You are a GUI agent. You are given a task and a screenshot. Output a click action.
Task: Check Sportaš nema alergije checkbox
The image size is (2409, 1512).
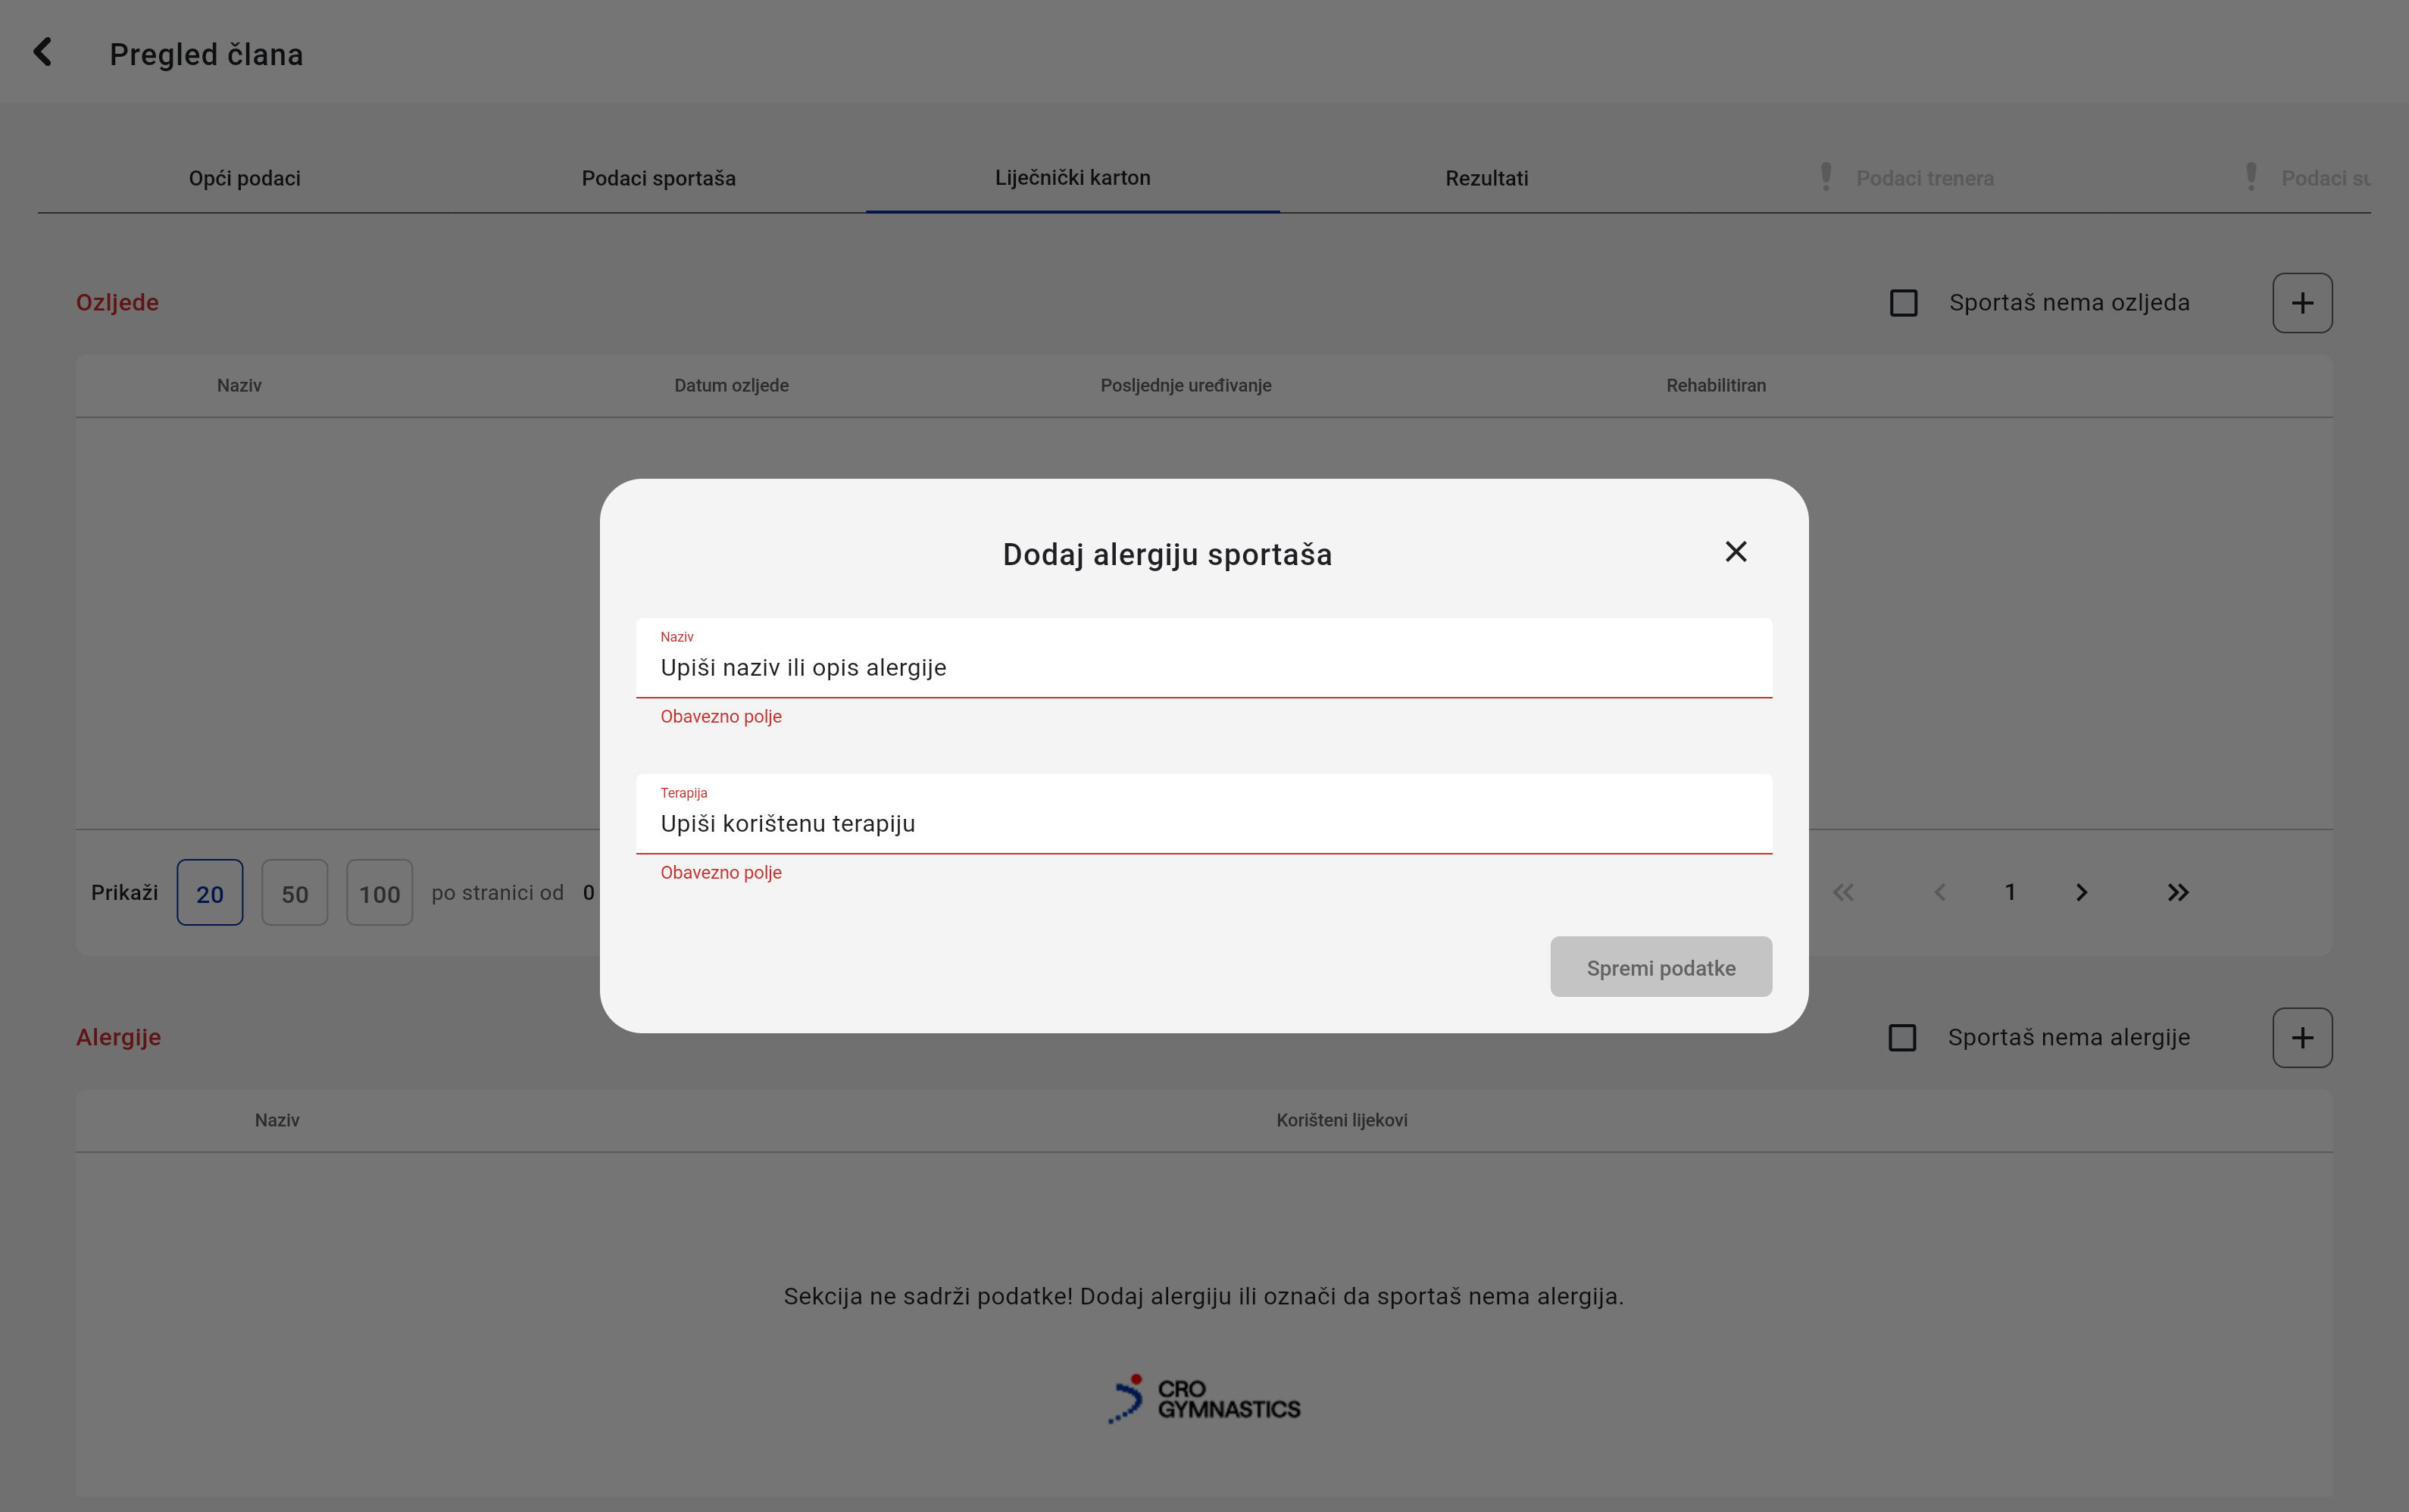click(1902, 1037)
